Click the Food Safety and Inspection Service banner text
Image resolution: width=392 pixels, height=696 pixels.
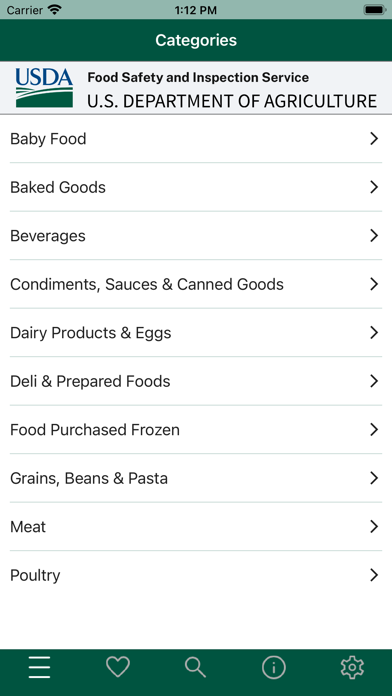[x=198, y=77]
